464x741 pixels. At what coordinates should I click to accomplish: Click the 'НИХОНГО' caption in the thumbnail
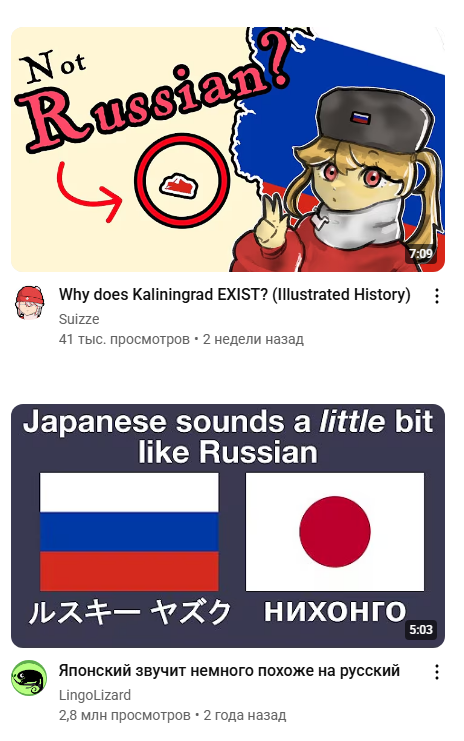pos(335,612)
